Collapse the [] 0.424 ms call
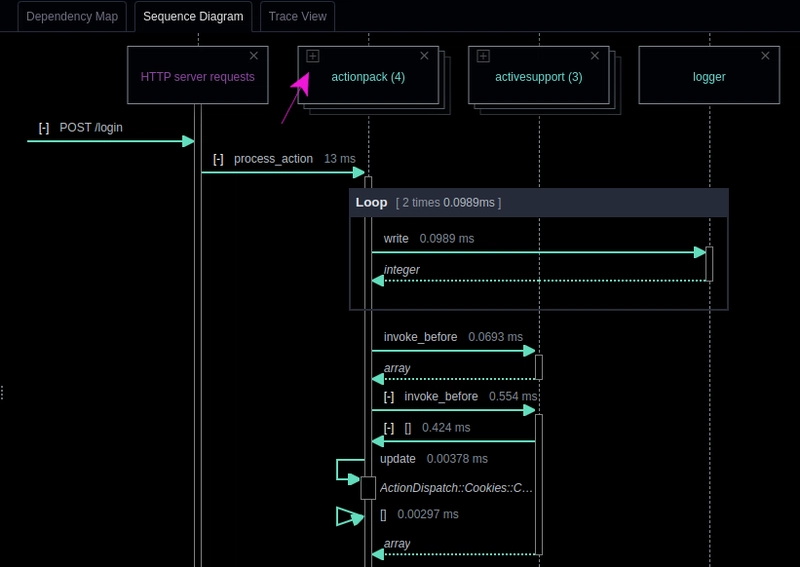 (x=389, y=428)
